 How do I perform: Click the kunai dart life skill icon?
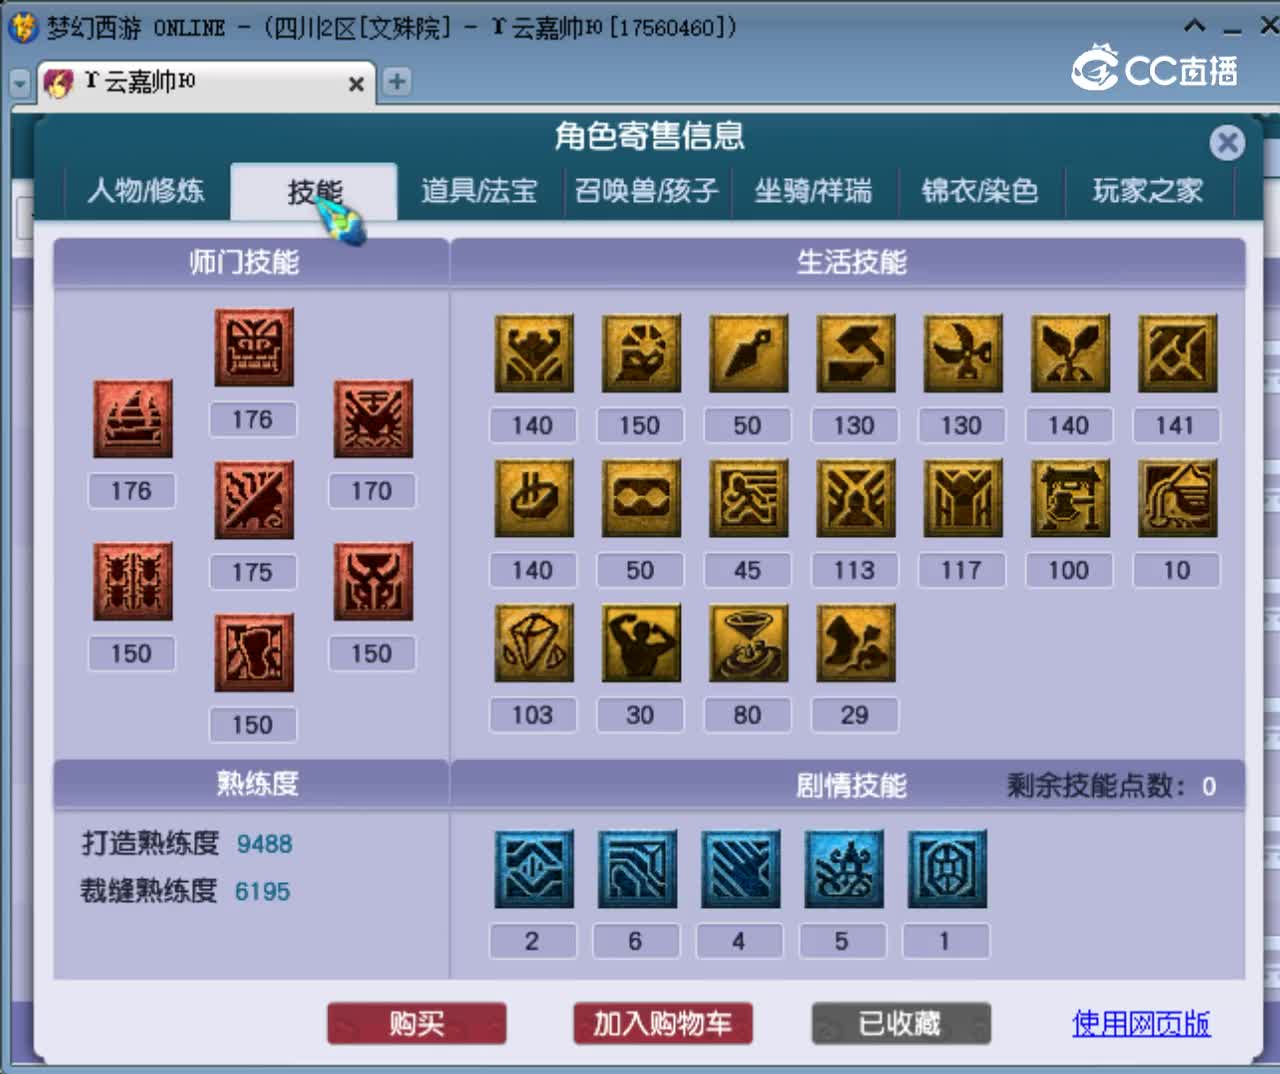coord(748,353)
